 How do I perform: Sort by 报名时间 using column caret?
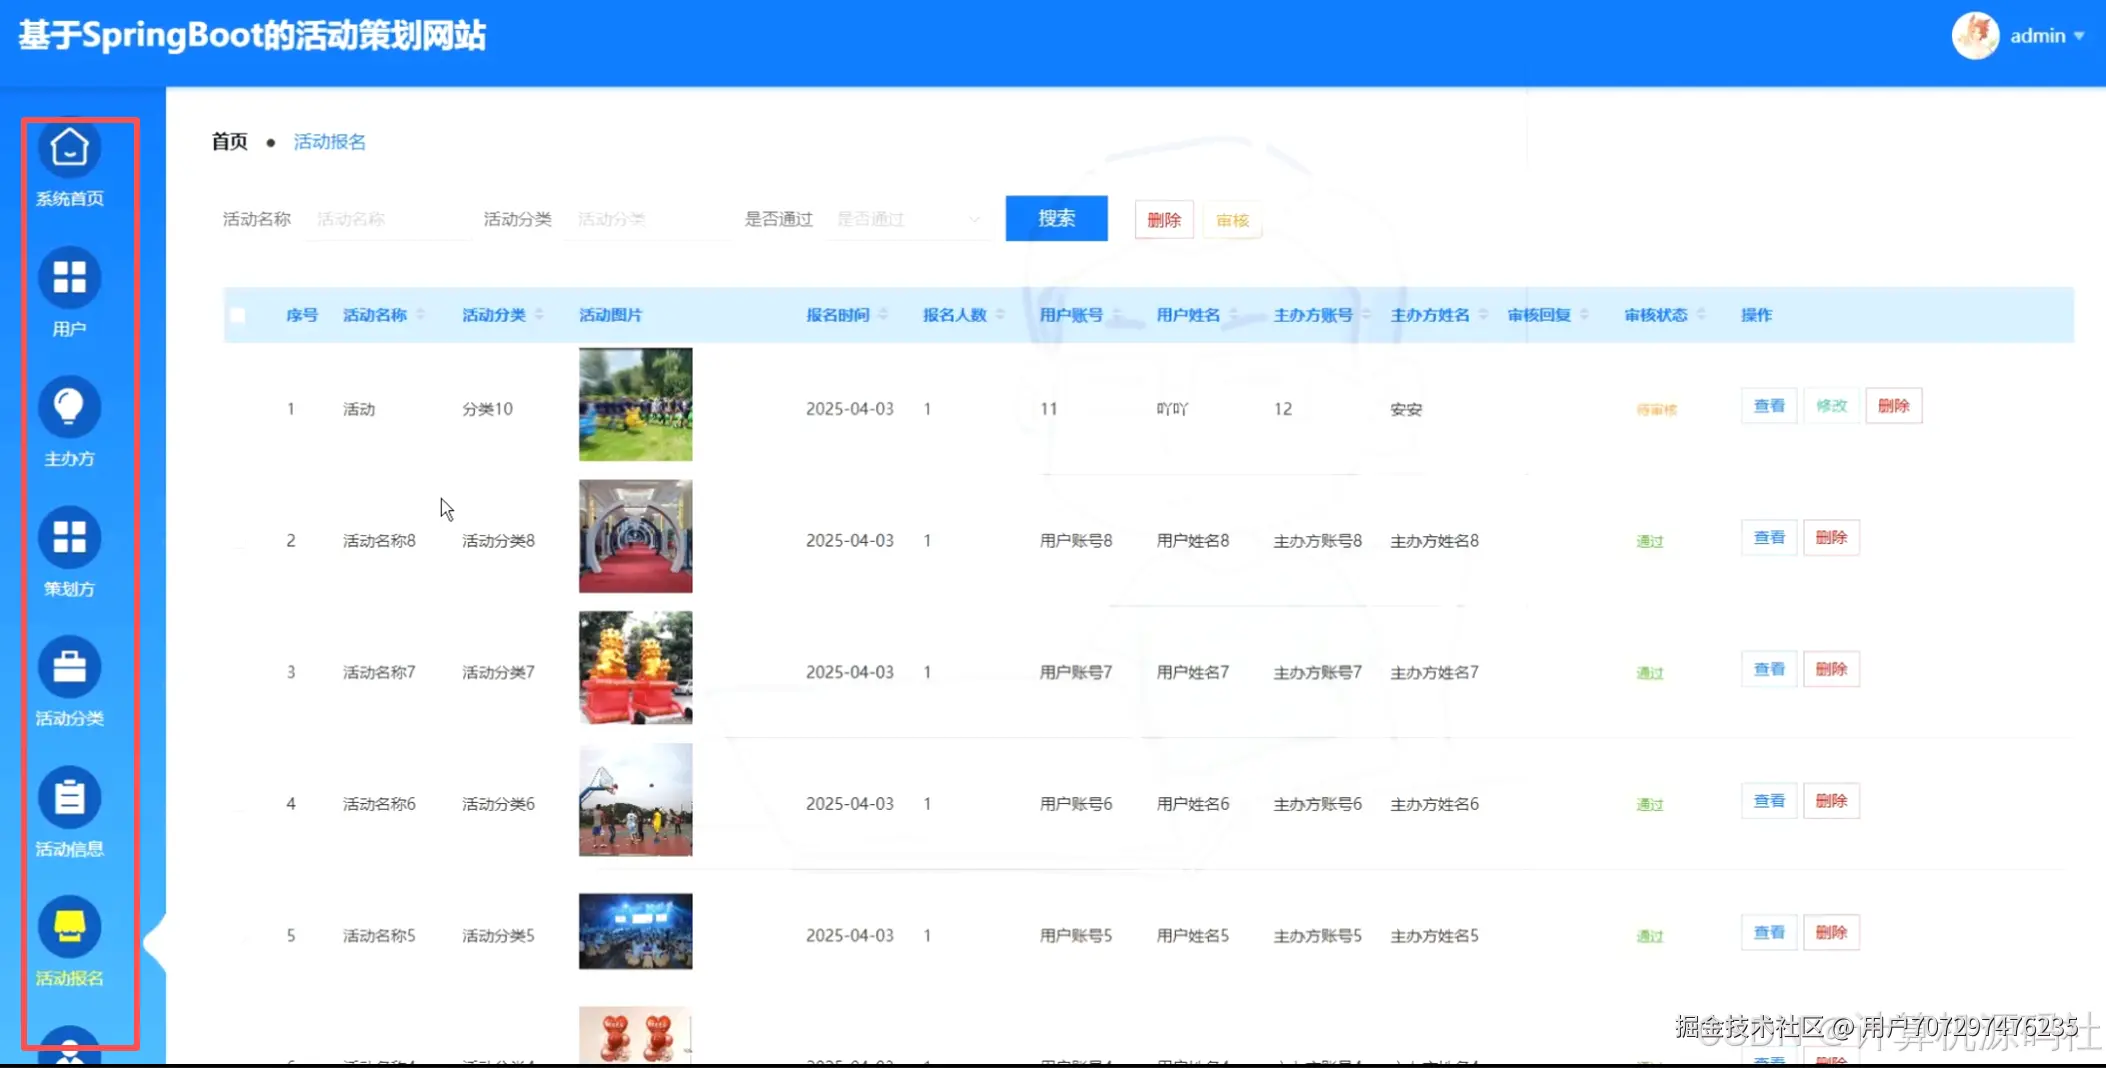click(884, 314)
